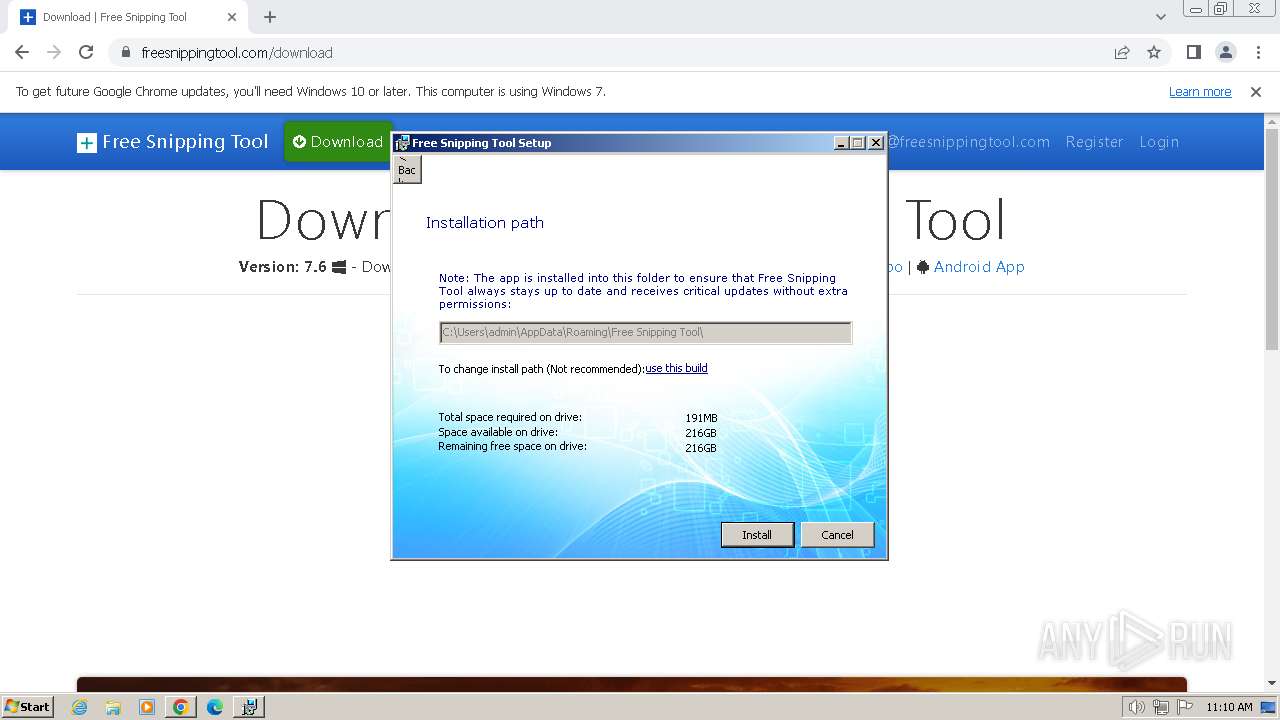Screen dimensions: 1280x720
Task: Open the Register link in site header
Action: pyautogui.click(x=1094, y=142)
